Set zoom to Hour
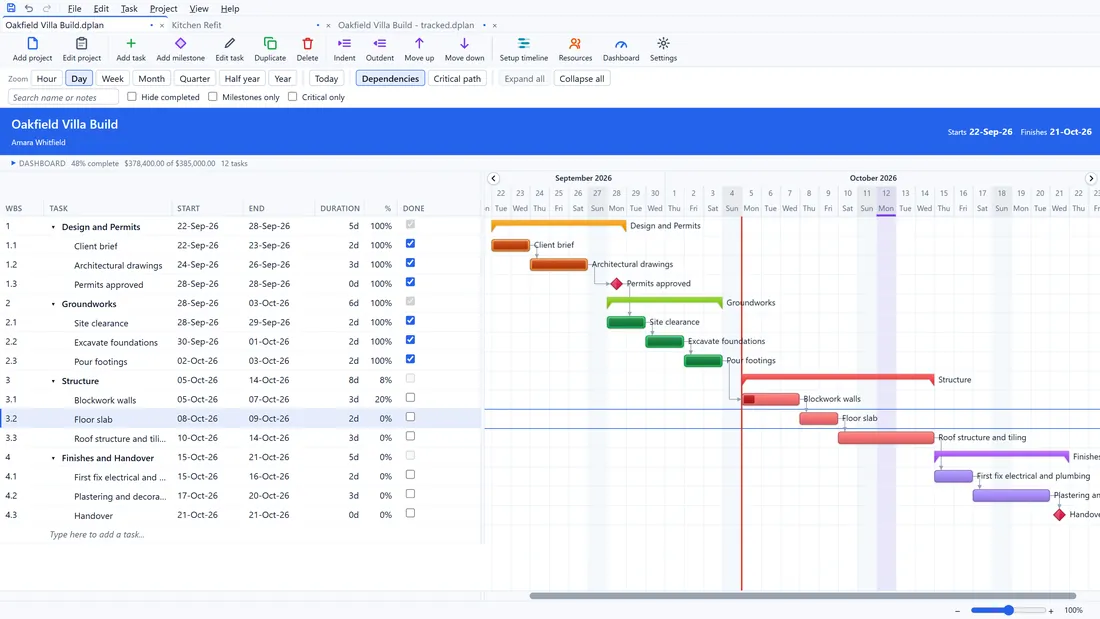The width and height of the screenshot is (1100, 619). click(x=46, y=79)
